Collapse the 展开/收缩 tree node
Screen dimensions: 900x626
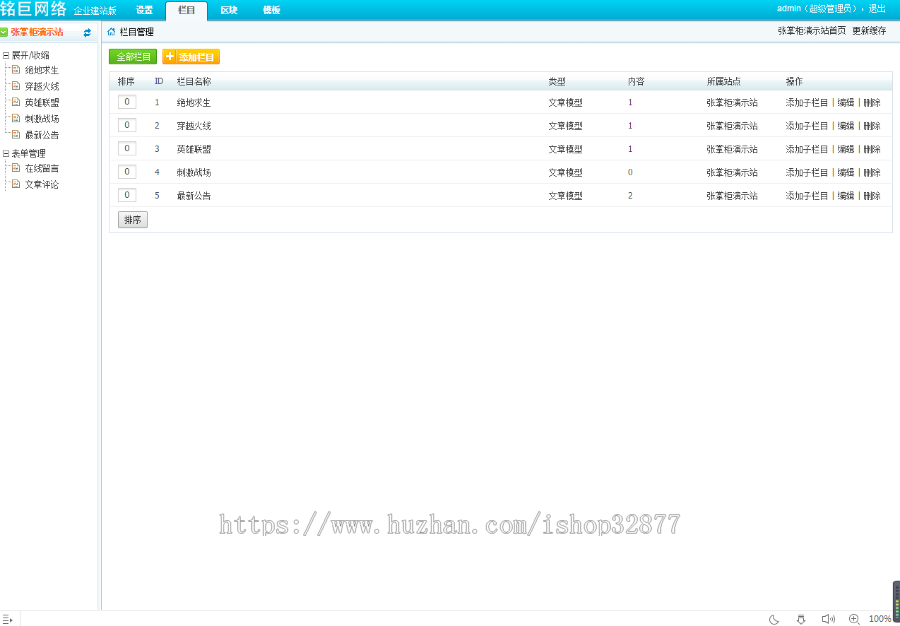tap(6, 56)
